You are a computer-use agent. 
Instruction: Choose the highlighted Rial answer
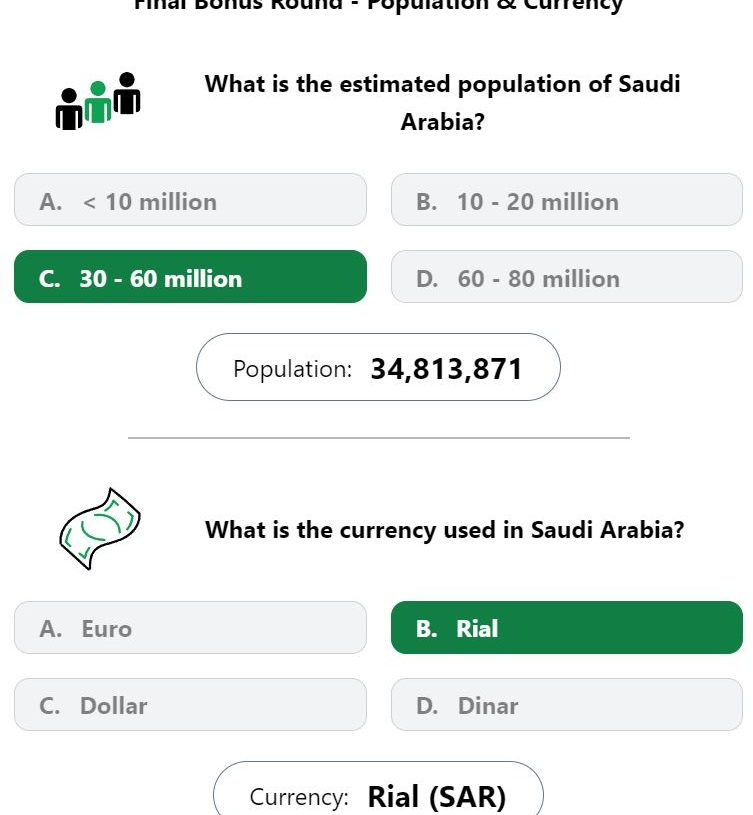click(x=566, y=628)
